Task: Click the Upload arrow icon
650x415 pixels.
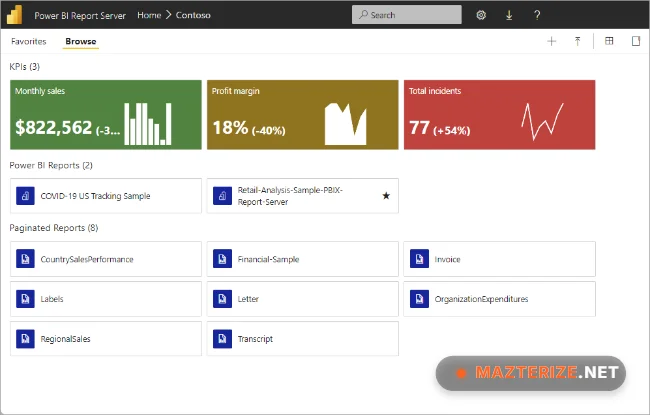Action: (x=577, y=41)
